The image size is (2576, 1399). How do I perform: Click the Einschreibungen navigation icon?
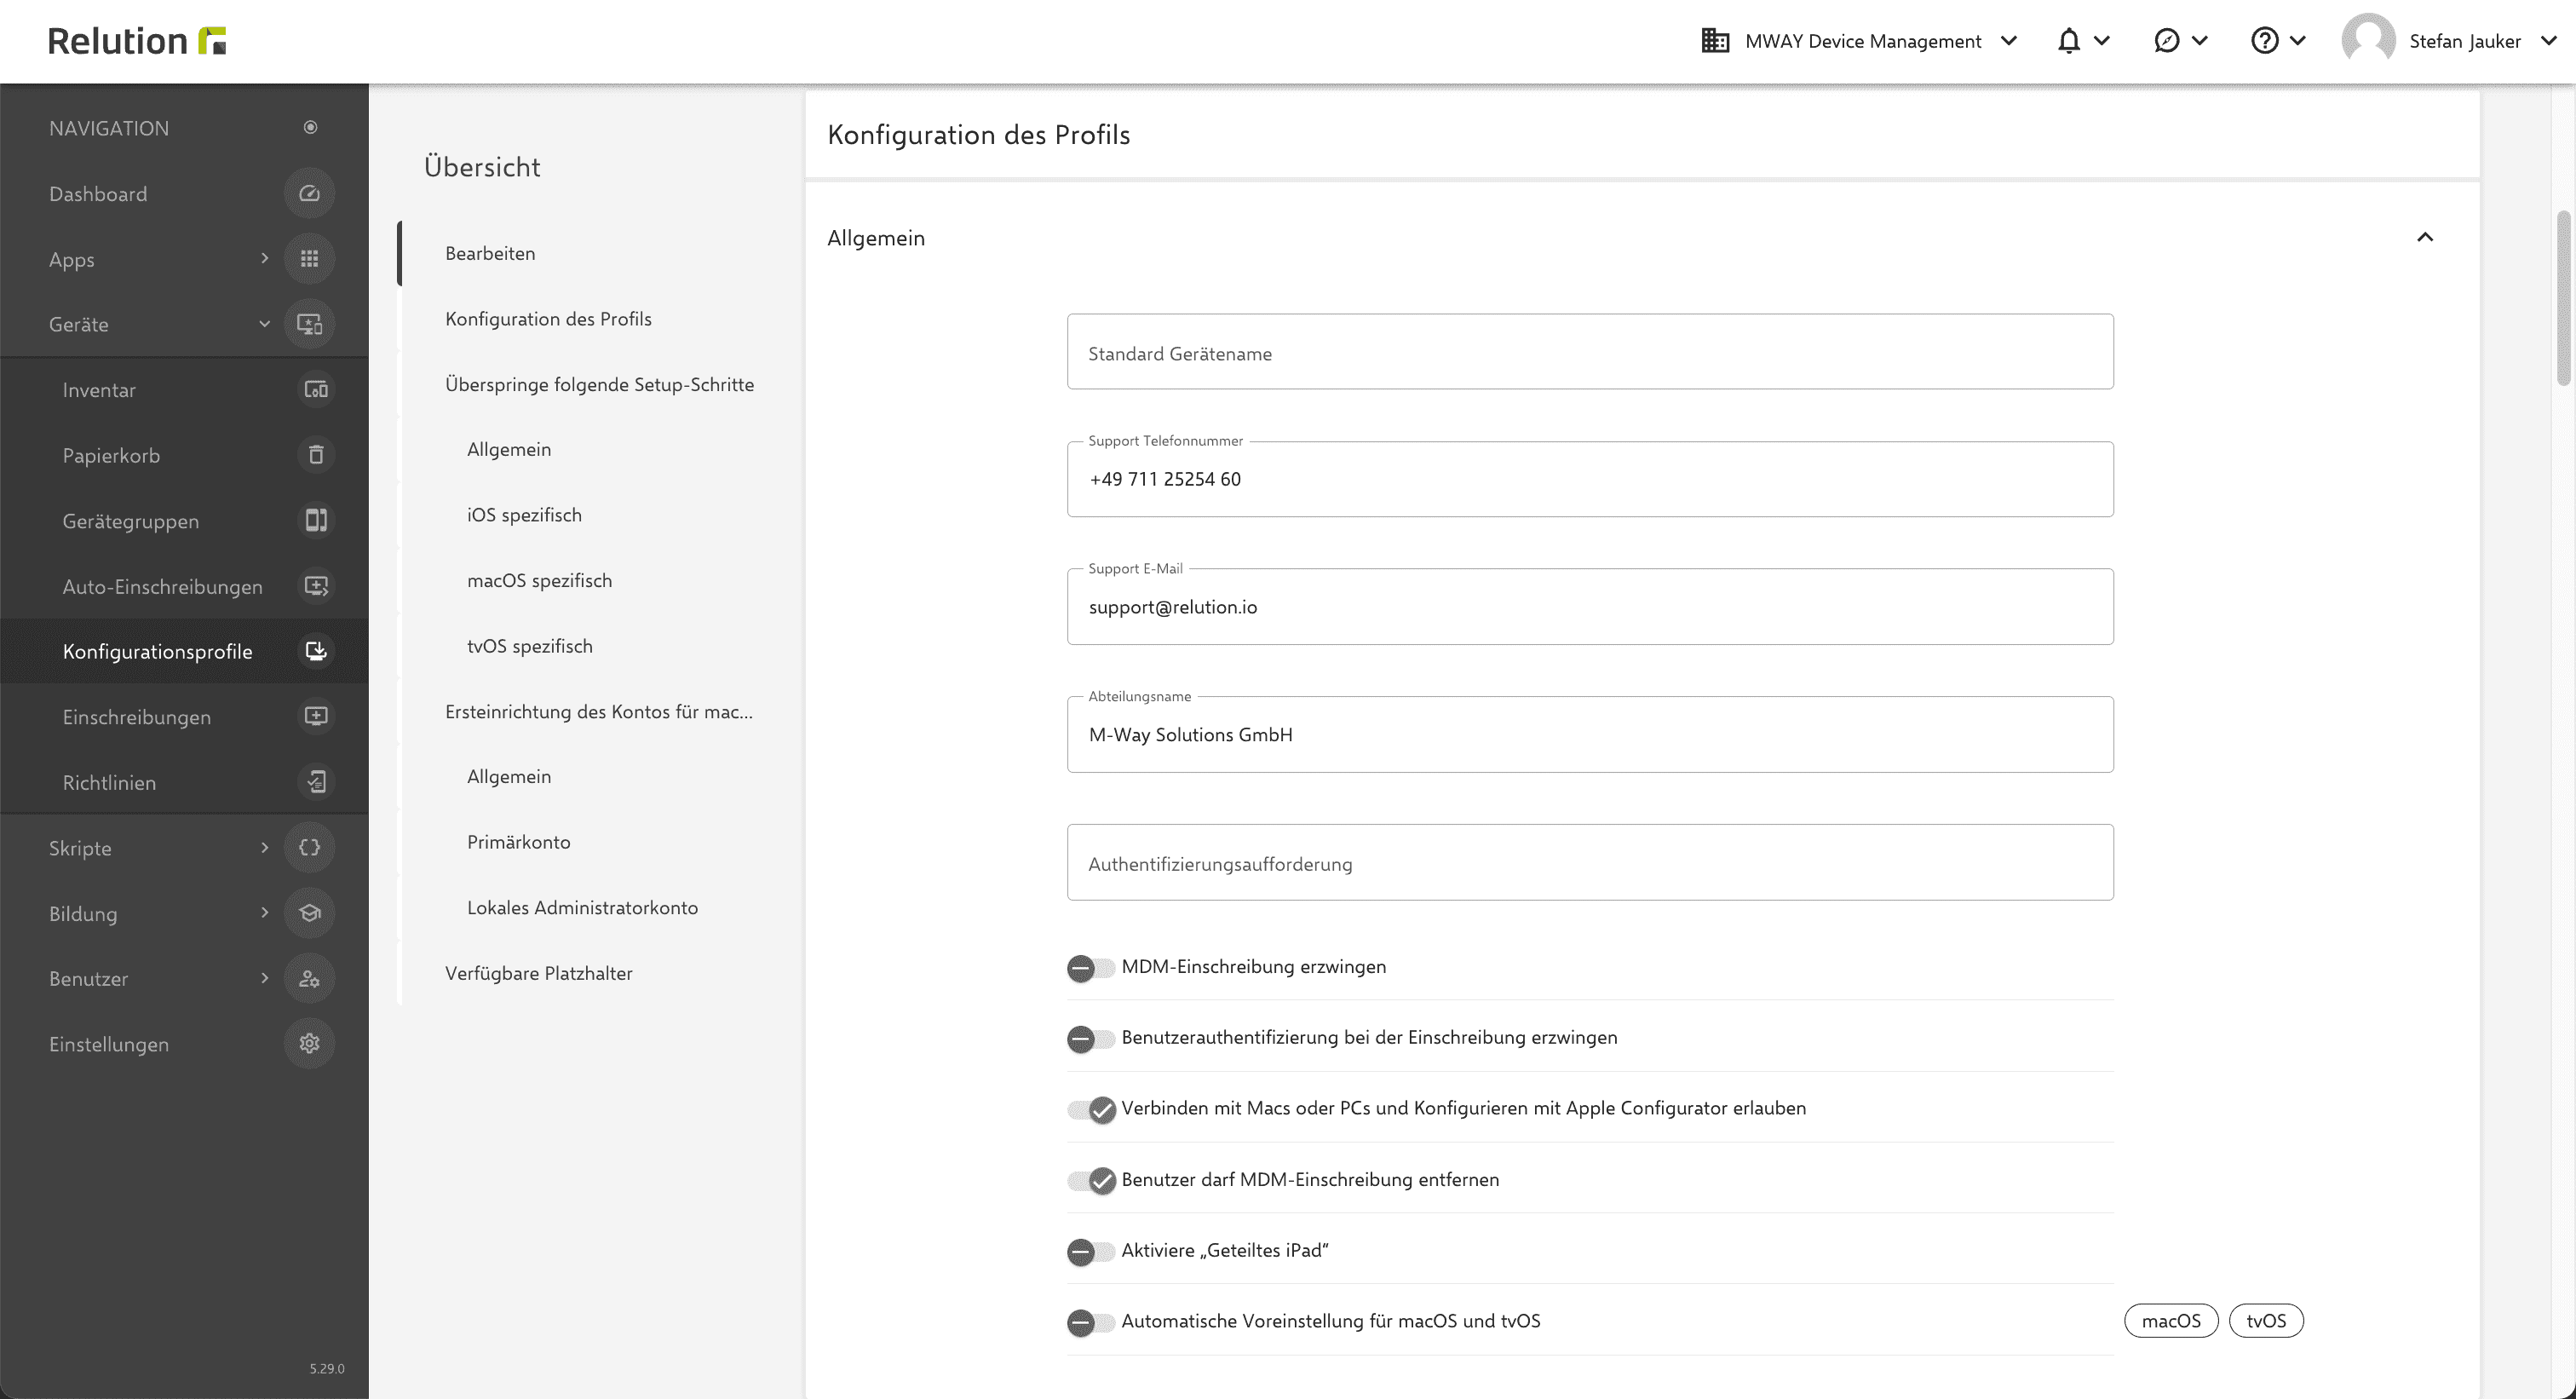click(x=310, y=717)
